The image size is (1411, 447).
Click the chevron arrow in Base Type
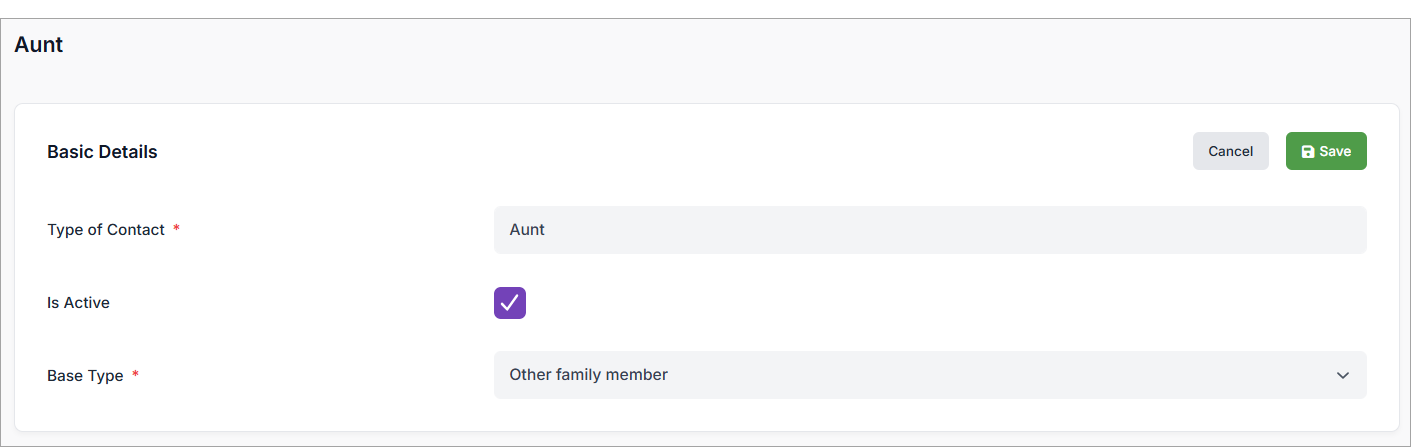[1342, 376]
